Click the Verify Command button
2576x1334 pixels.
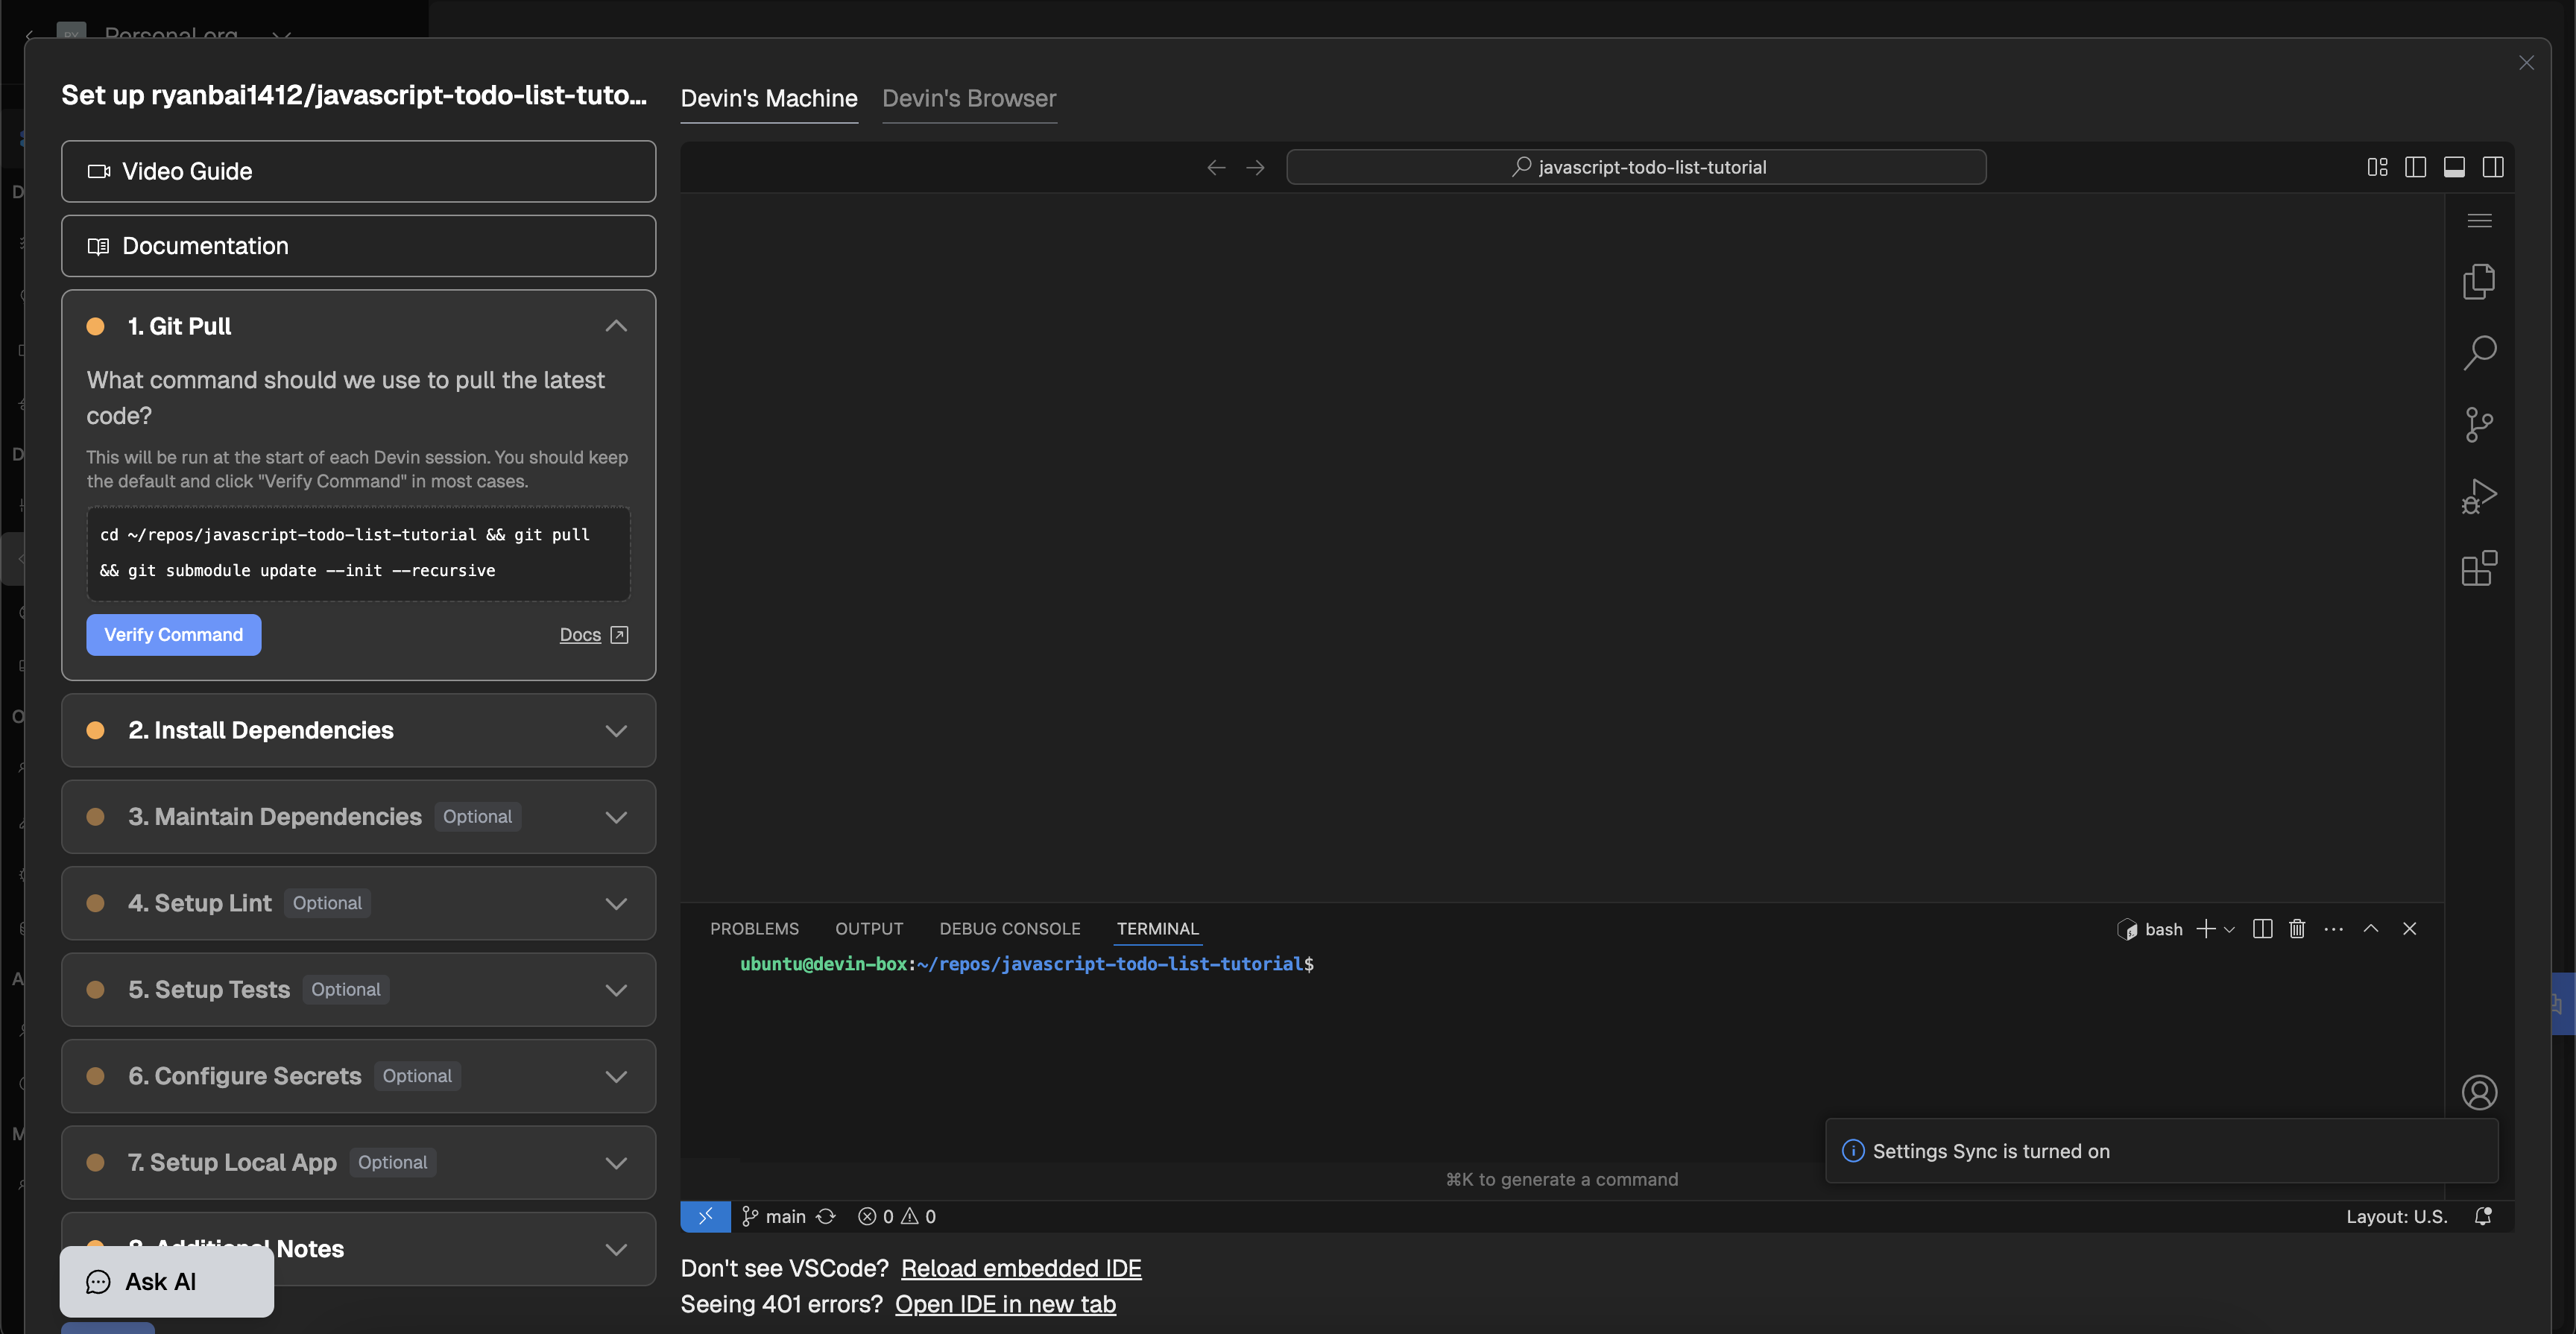point(173,635)
